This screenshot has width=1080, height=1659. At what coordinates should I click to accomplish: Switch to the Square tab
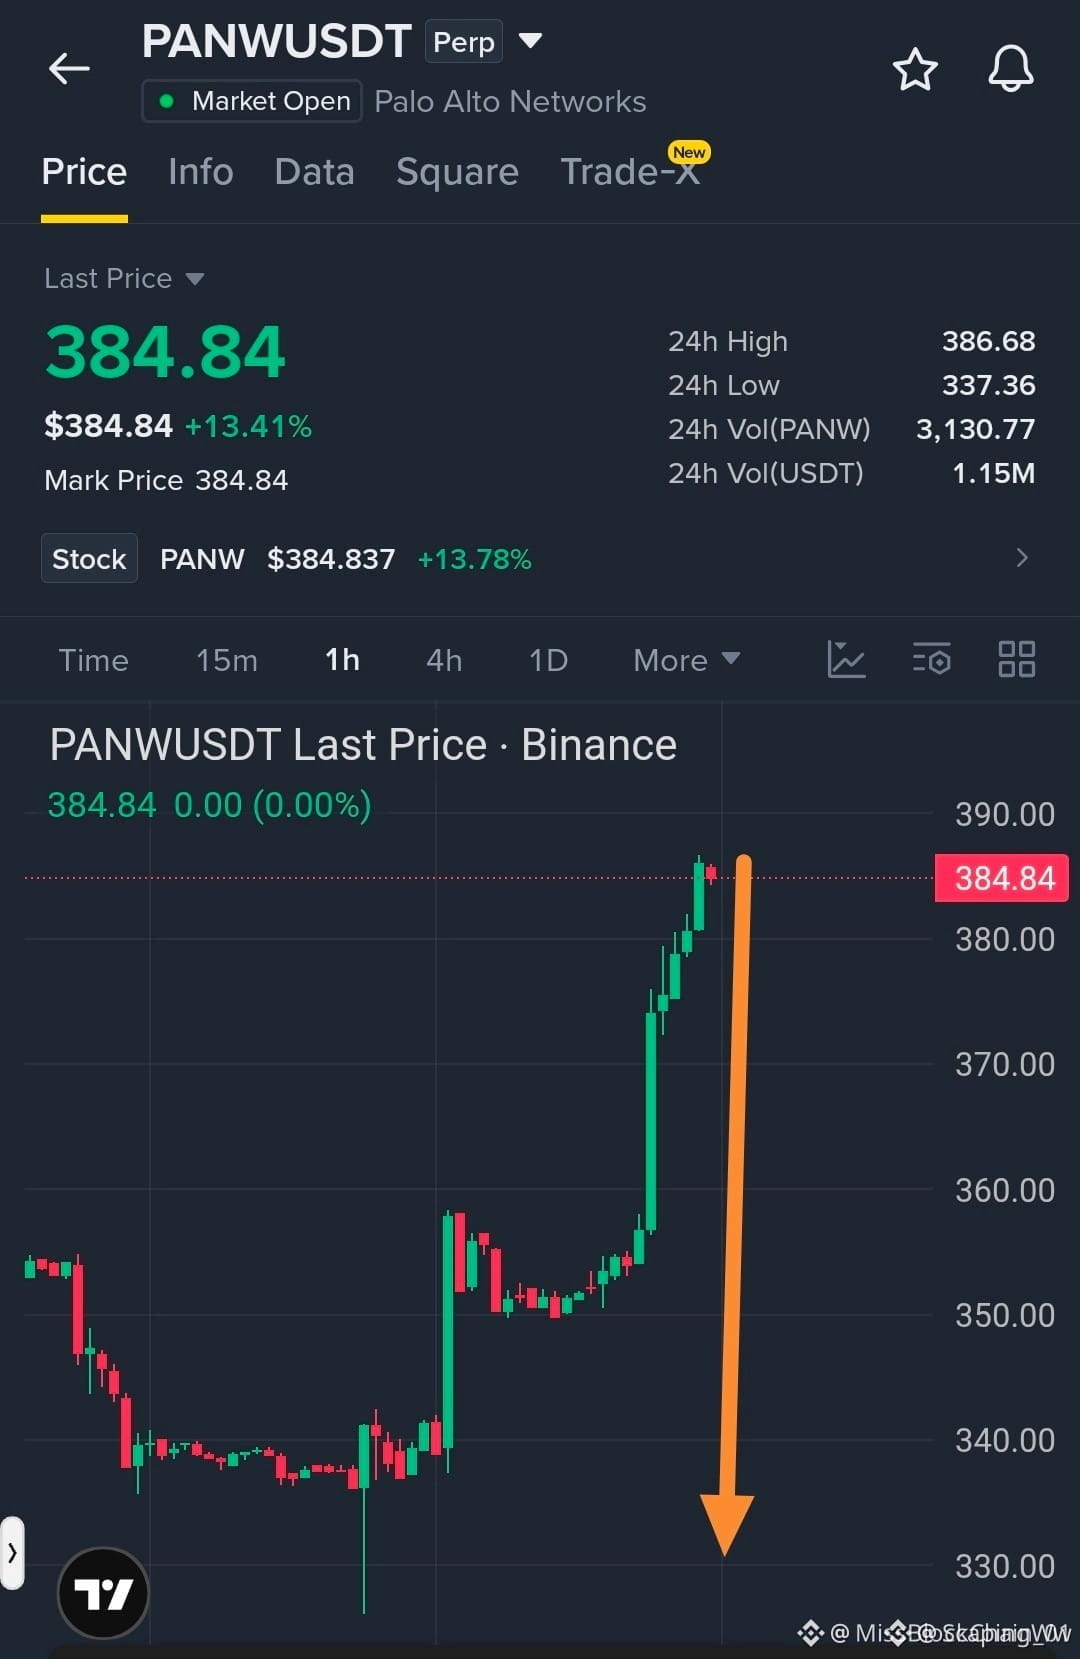457,172
